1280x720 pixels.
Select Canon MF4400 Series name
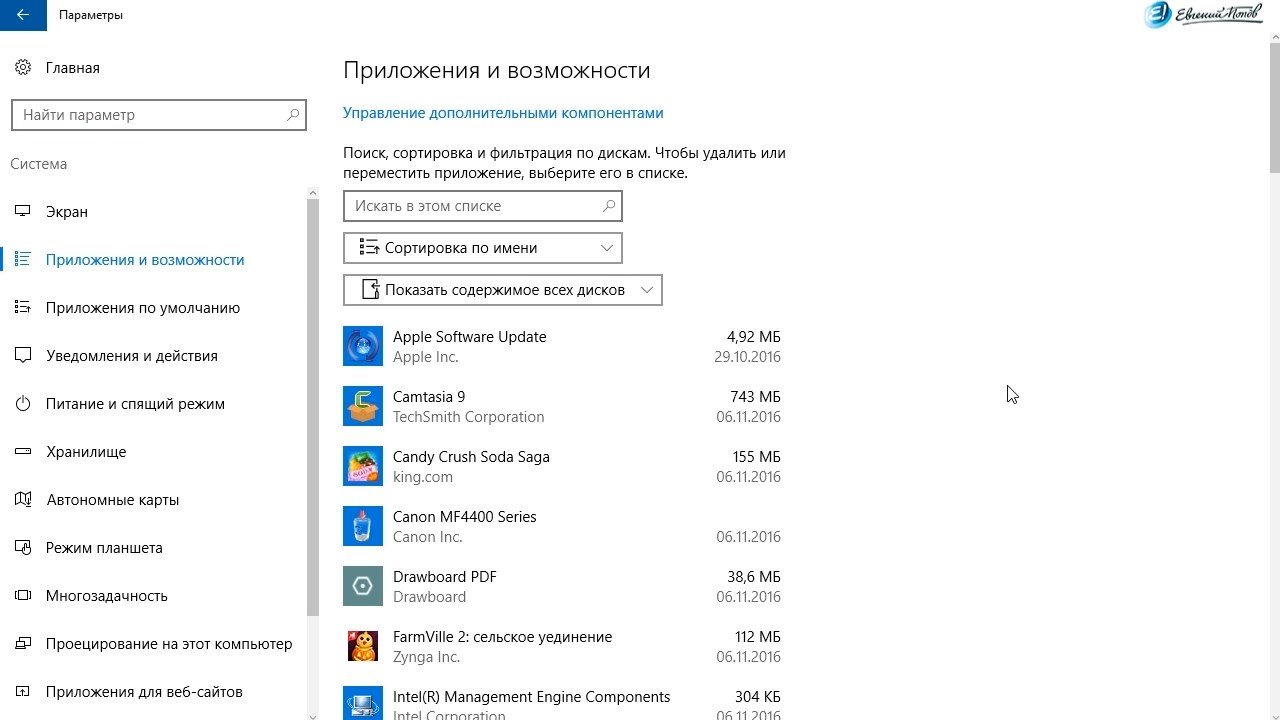click(x=465, y=517)
